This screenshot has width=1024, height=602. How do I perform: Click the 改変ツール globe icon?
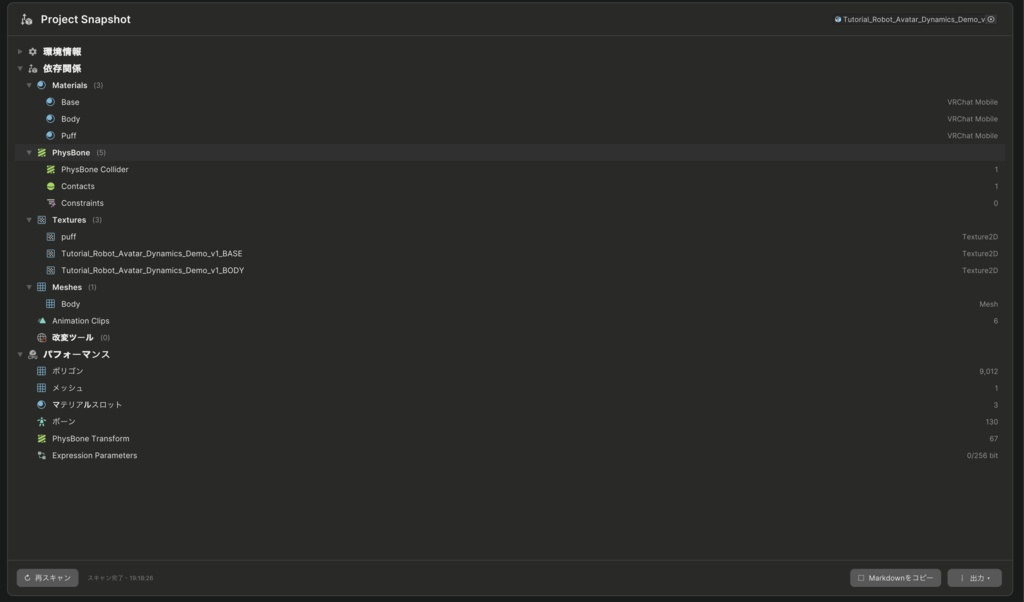tap(41, 338)
